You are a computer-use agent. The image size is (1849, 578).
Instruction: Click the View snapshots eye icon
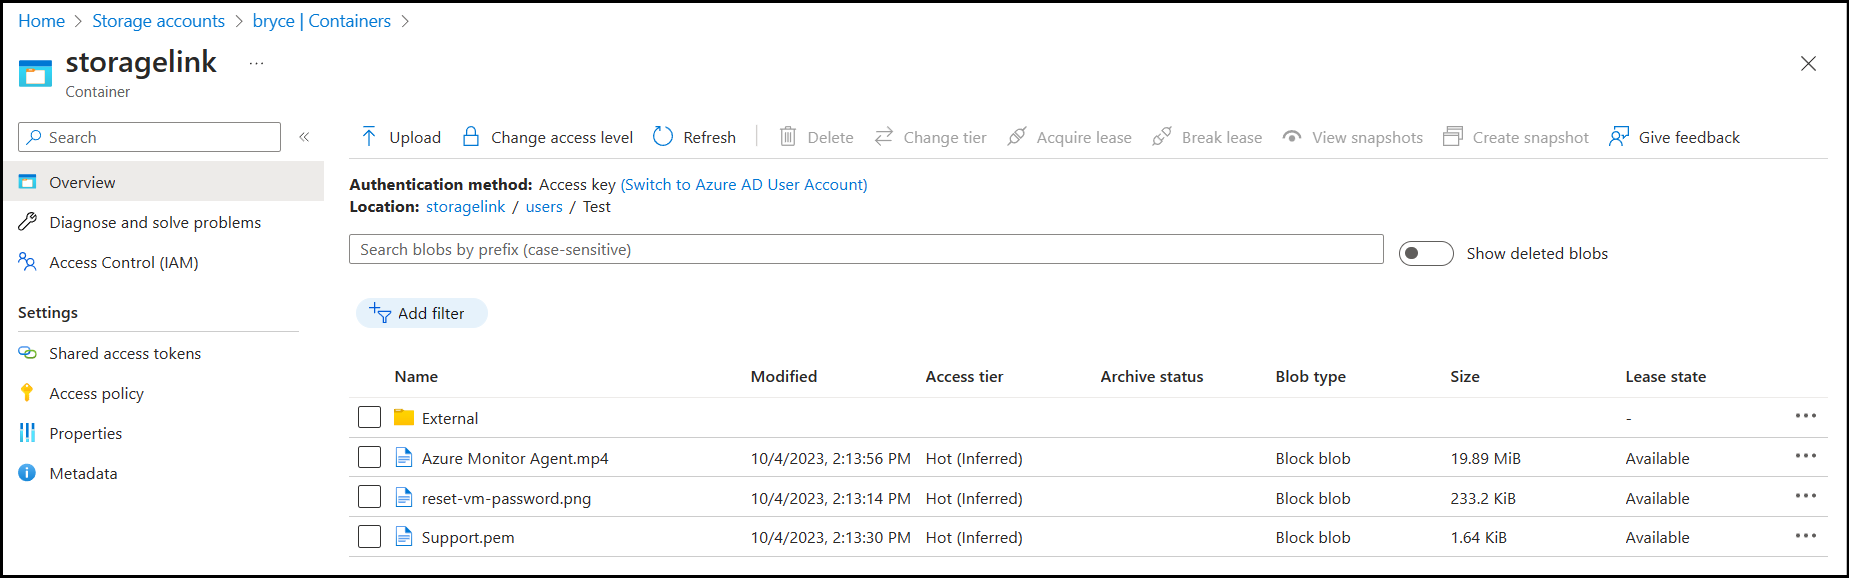pyautogui.click(x=1292, y=137)
